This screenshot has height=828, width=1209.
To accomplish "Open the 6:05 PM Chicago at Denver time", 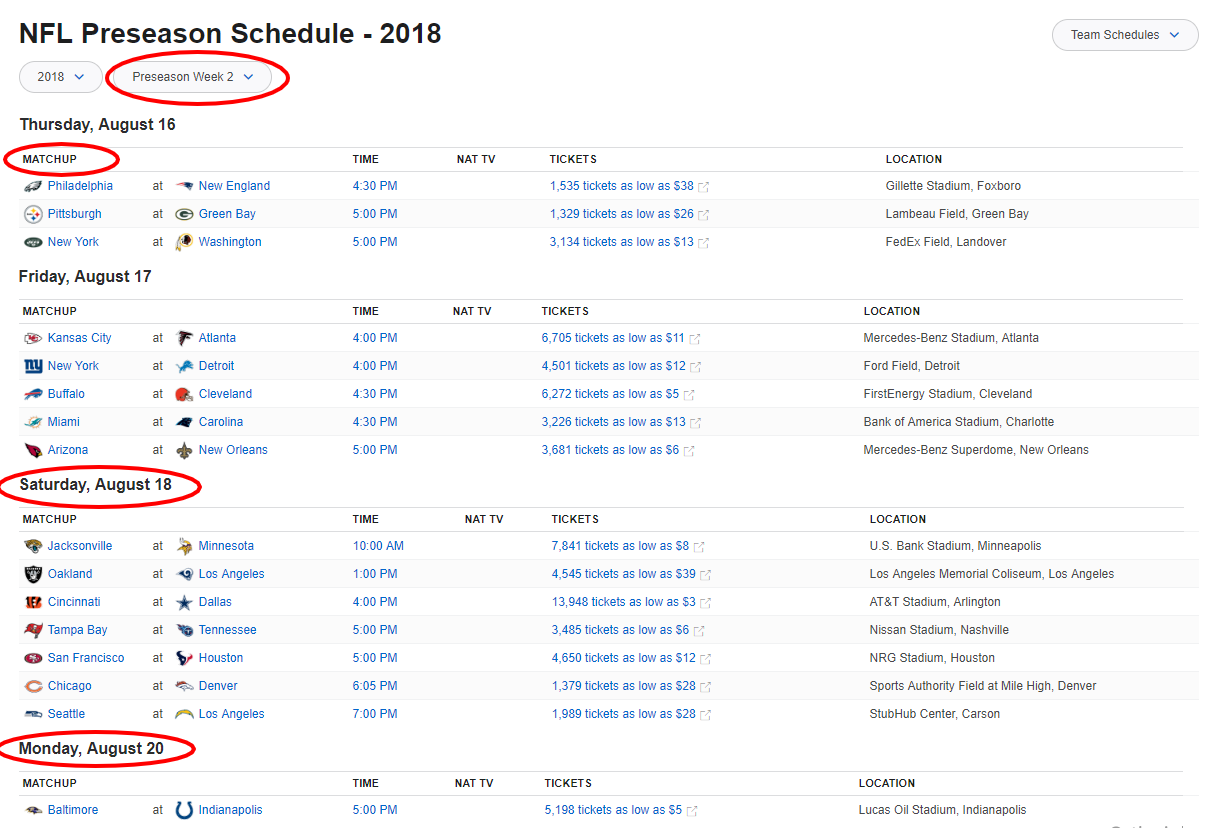I will [x=375, y=686].
